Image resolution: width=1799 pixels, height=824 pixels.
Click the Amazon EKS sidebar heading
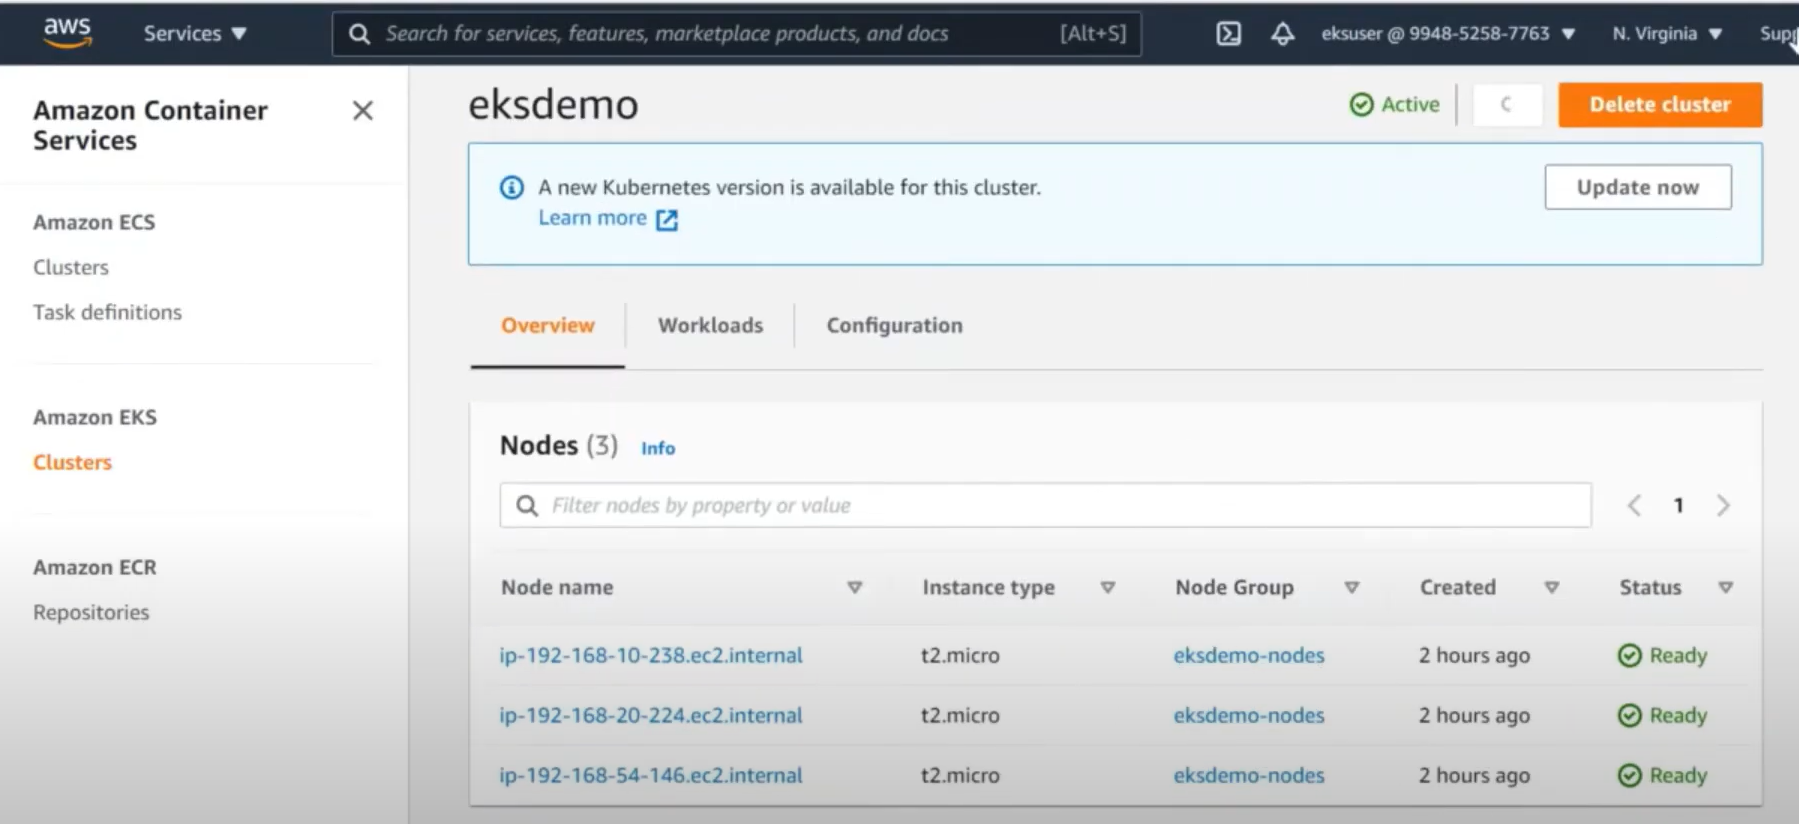[x=95, y=417]
